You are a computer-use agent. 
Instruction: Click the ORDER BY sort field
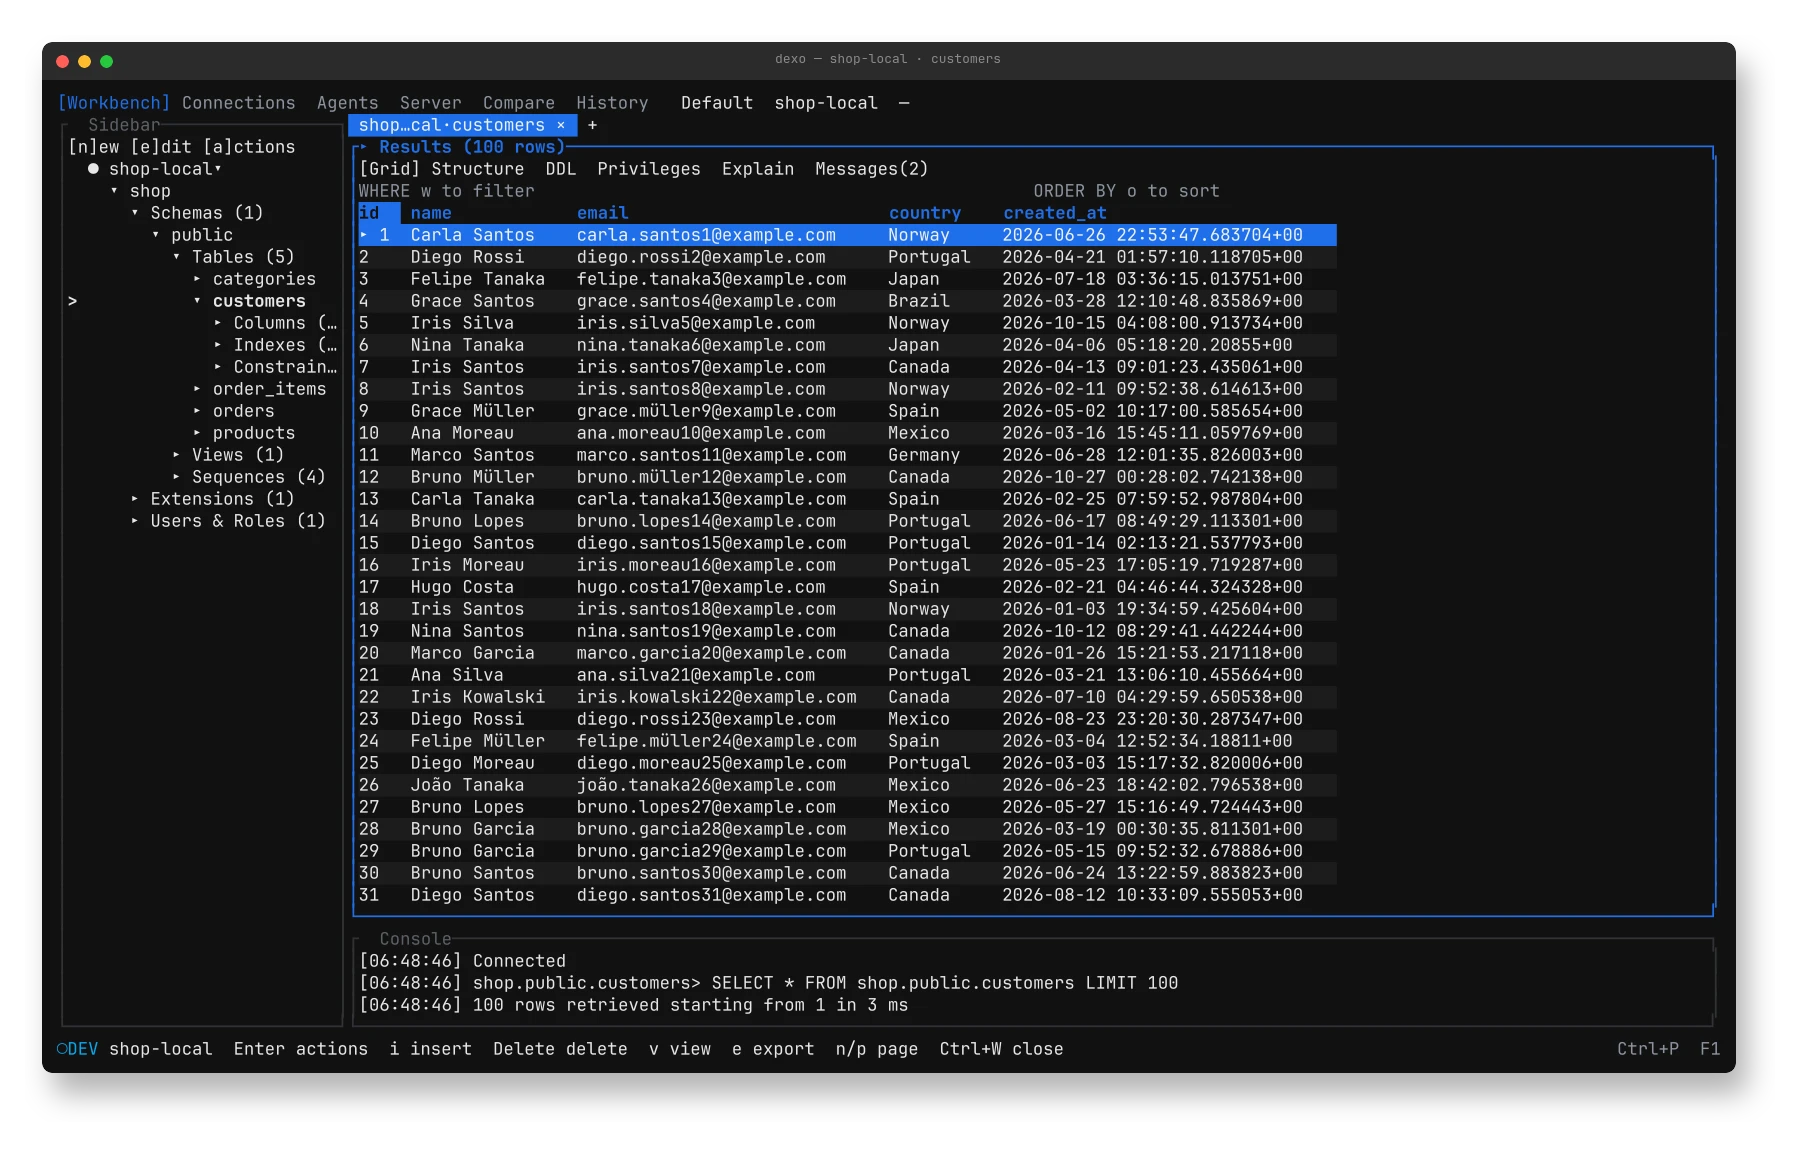pyautogui.click(x=1126, y=191)
